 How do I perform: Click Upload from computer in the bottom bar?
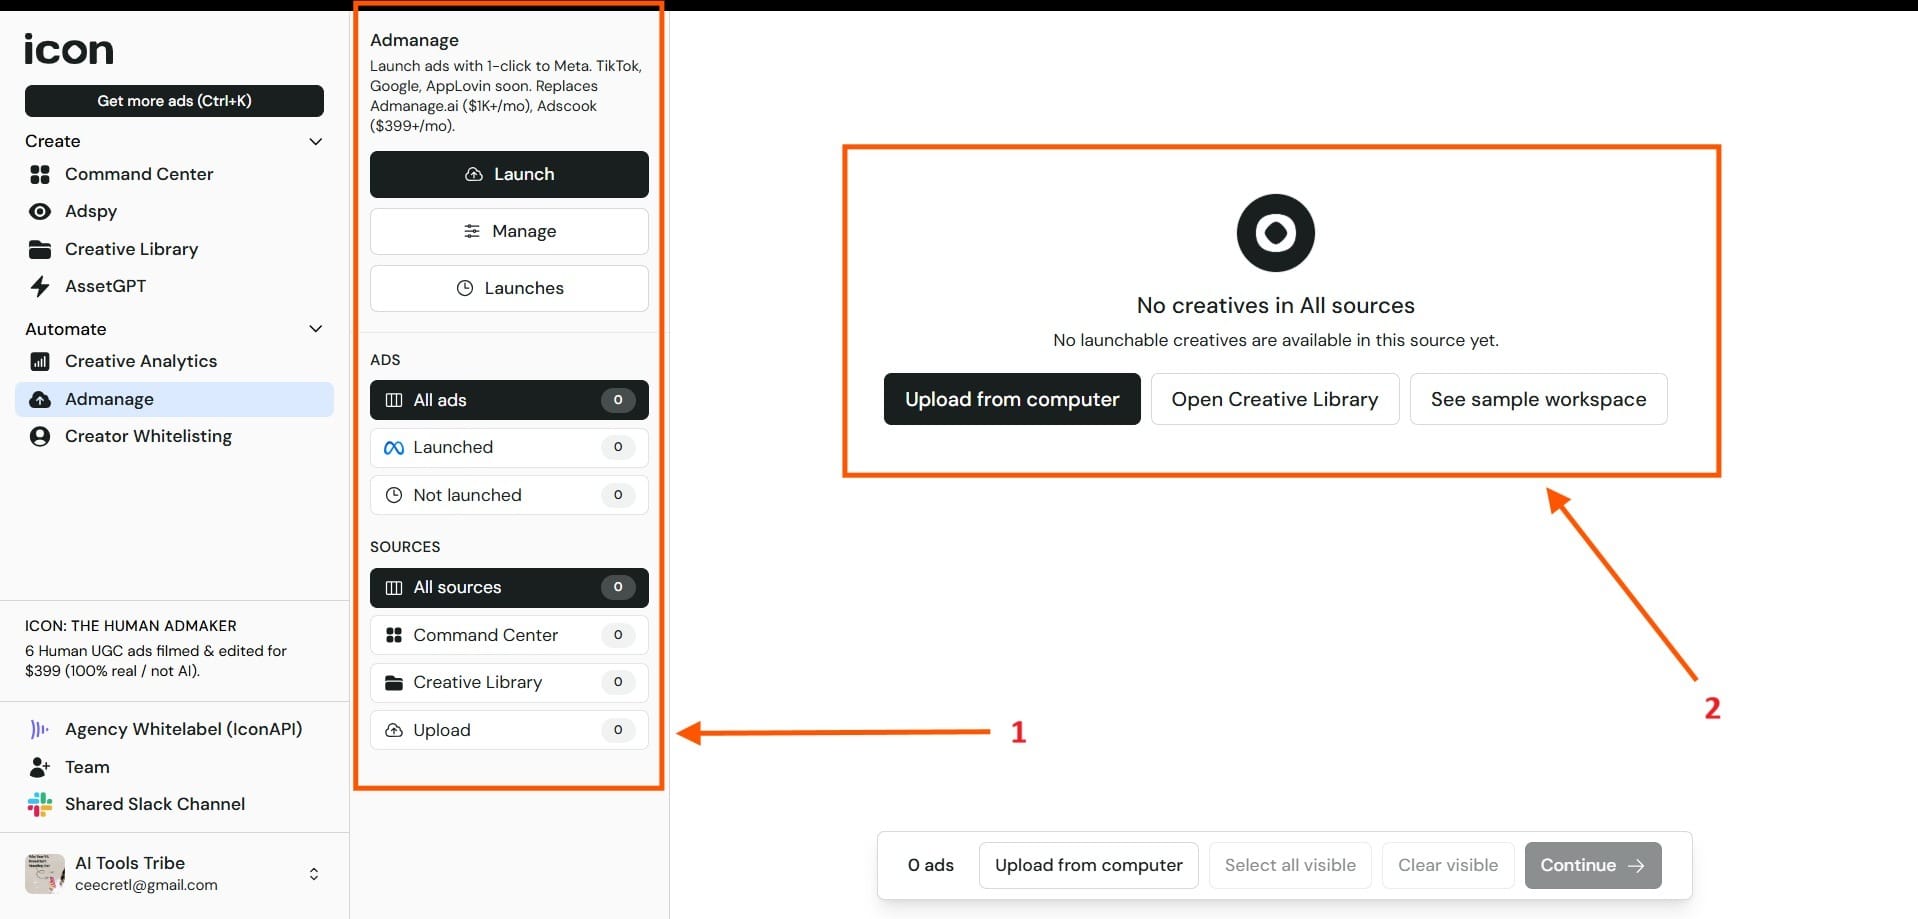[1089, 865]
